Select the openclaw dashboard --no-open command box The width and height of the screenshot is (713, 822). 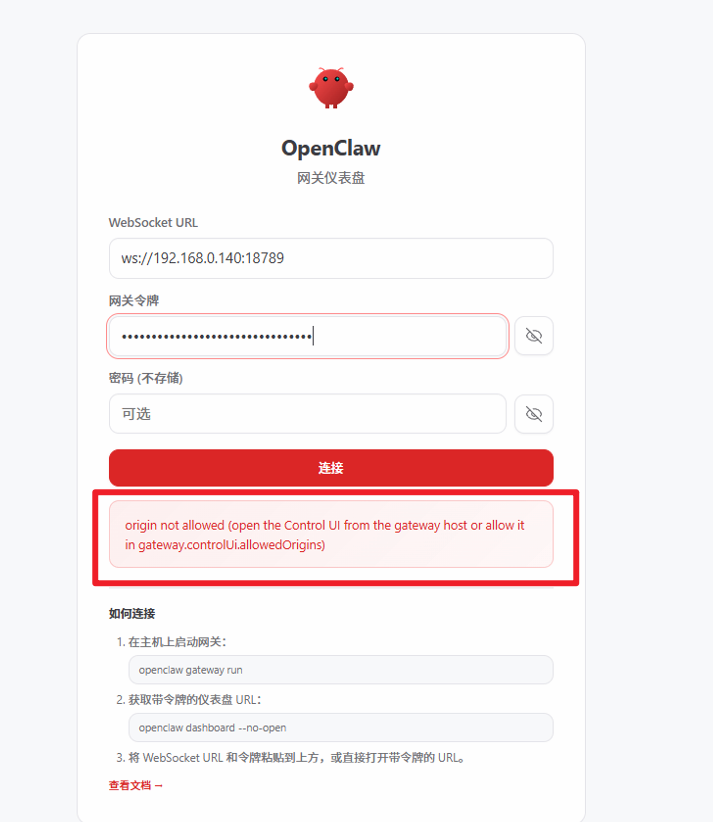[341, 728]
